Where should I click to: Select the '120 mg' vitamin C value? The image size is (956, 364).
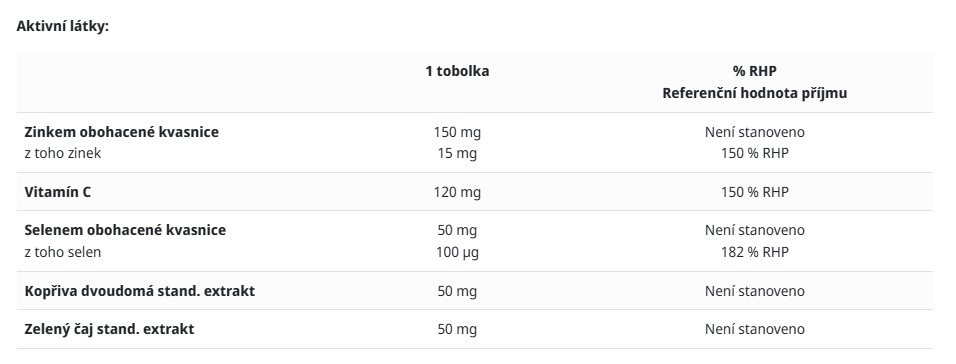(x=457, y=193)
